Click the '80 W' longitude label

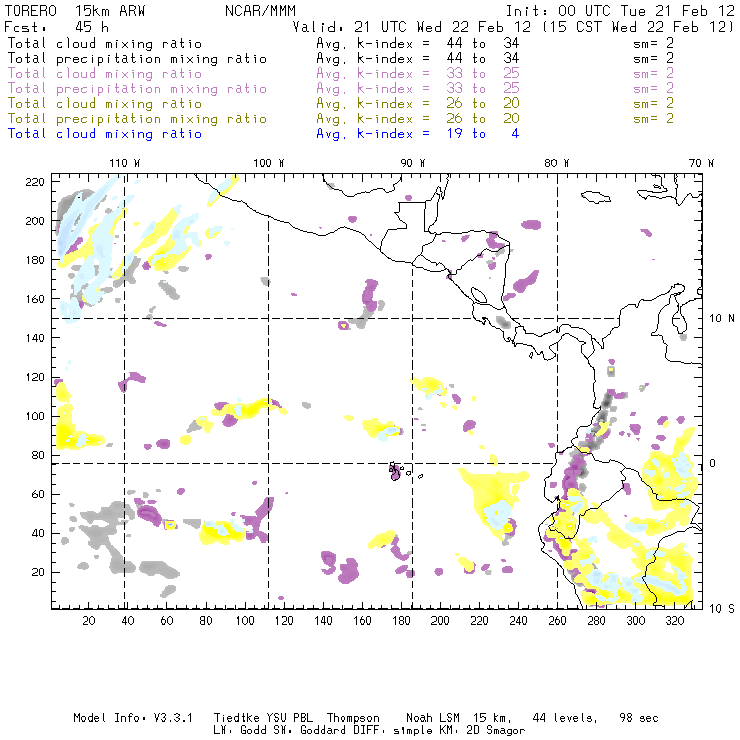click(556, 163)
